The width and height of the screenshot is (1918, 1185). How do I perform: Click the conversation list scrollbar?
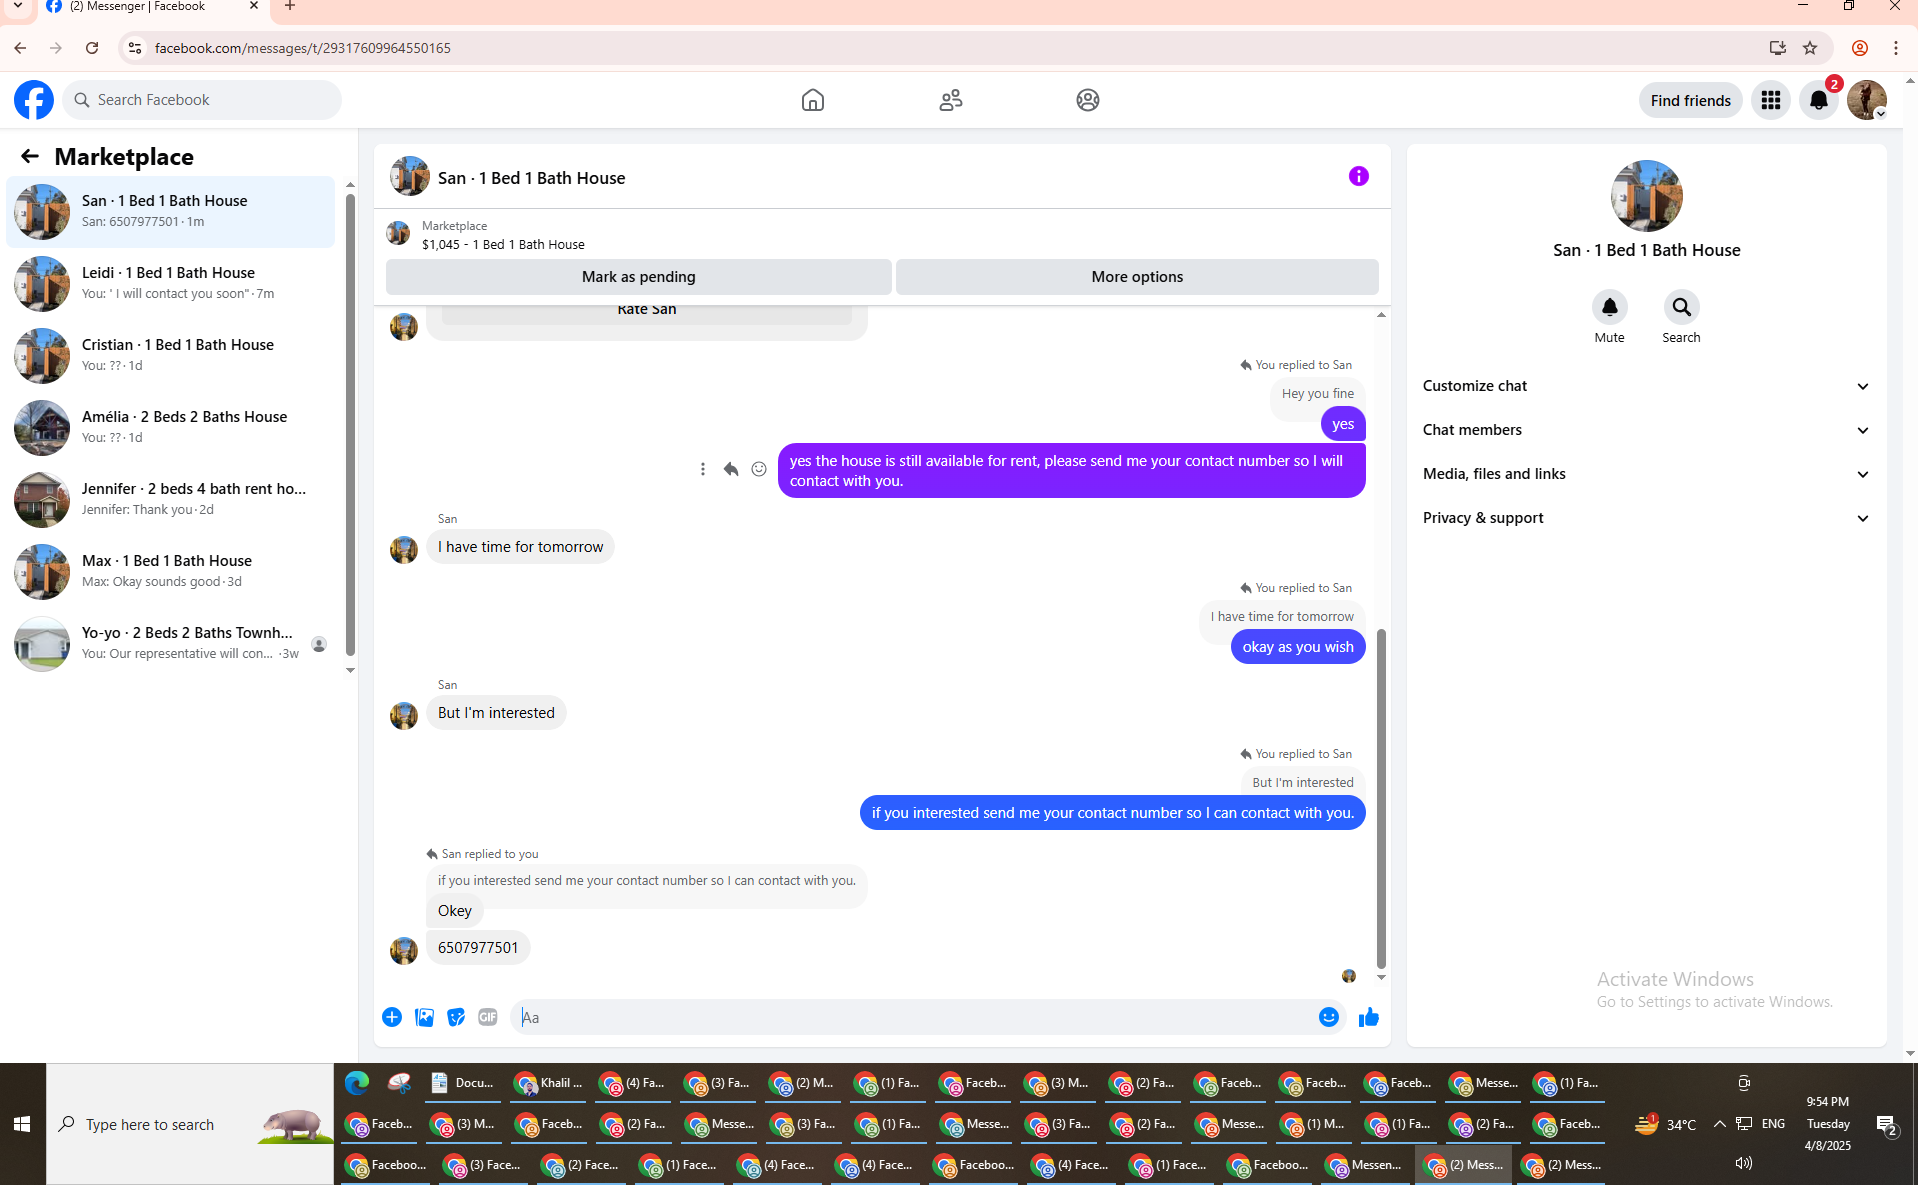point(350,425)
